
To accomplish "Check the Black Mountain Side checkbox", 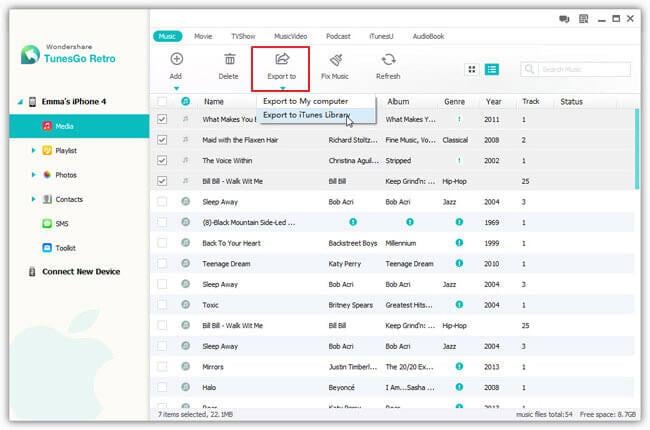I will coord(162,222).
